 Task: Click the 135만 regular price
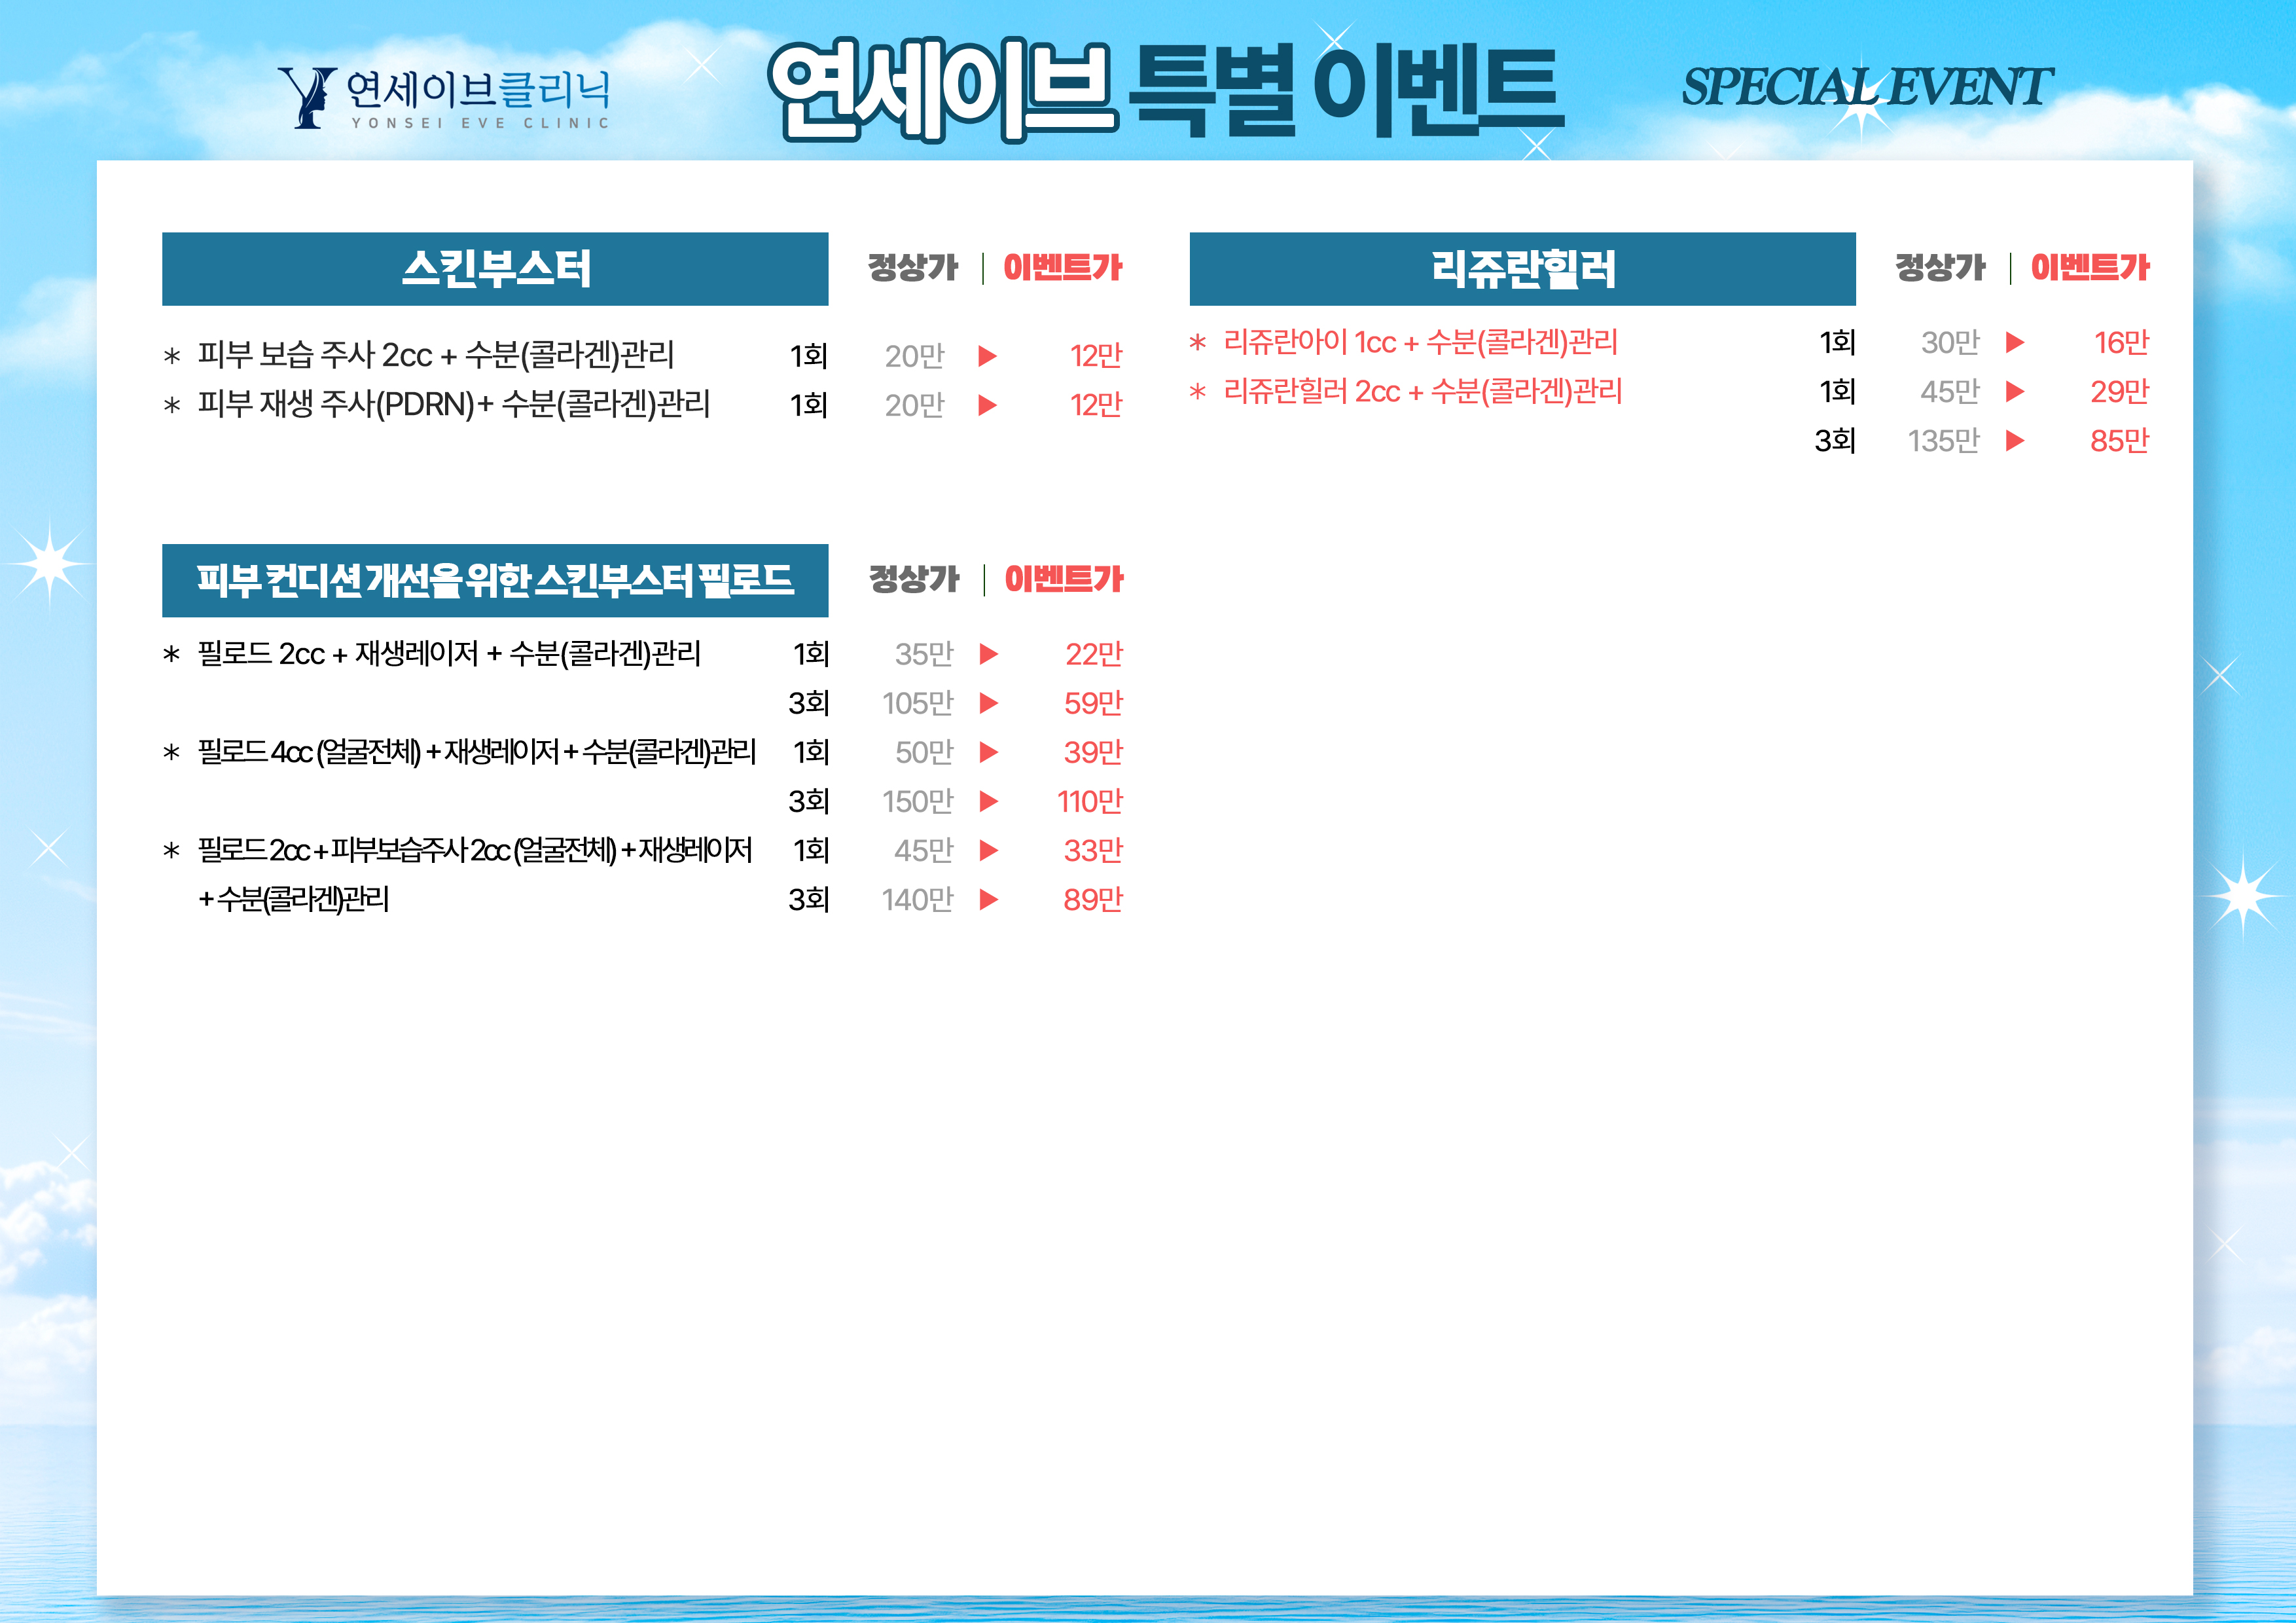point(1943,440)
